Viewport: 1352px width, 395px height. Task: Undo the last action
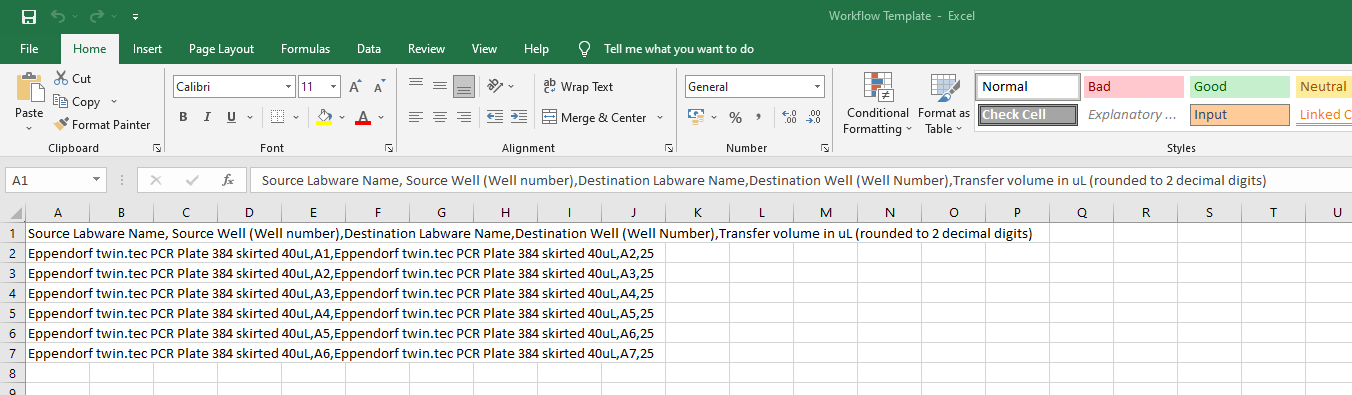pyautogui.click(x=59, y=16)
